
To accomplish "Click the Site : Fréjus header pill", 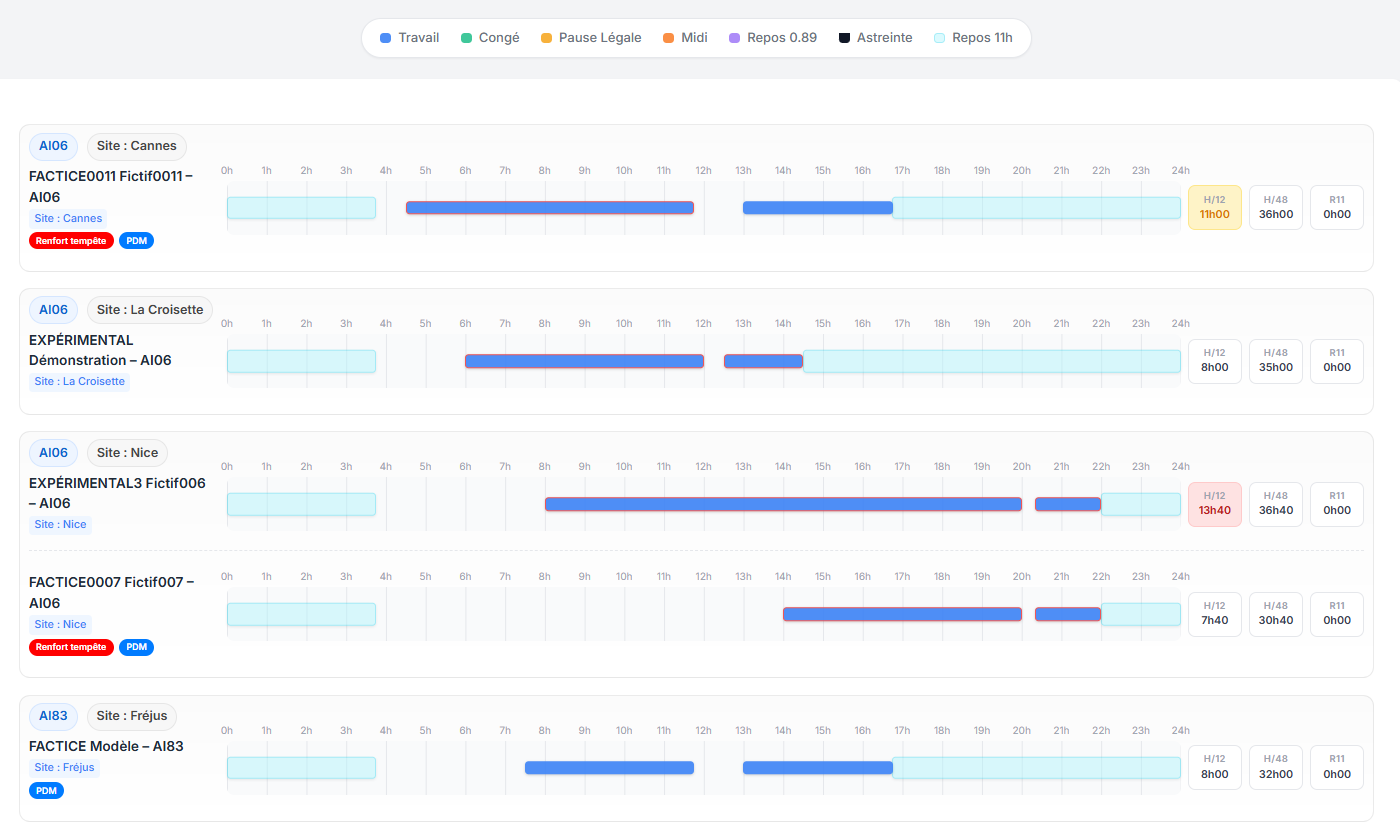I will point(132,716).
